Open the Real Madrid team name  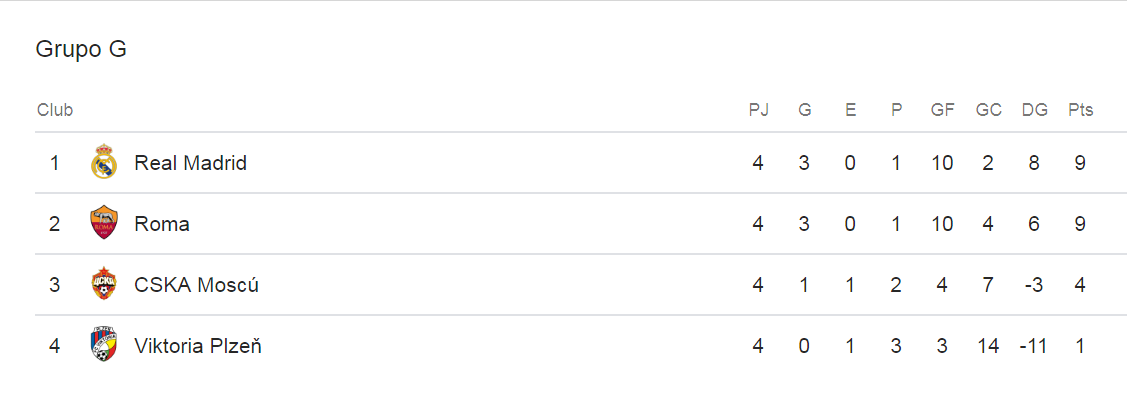(x=190, y=162)
